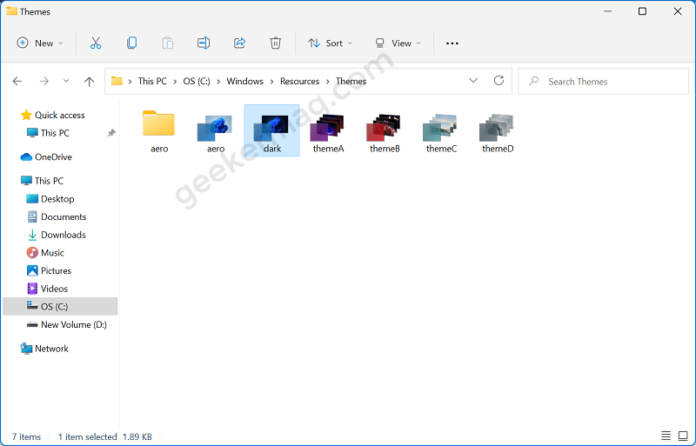Click the Cut scissors icon
The width and height of the screenshot is (696, 446).
click(95, 43)
